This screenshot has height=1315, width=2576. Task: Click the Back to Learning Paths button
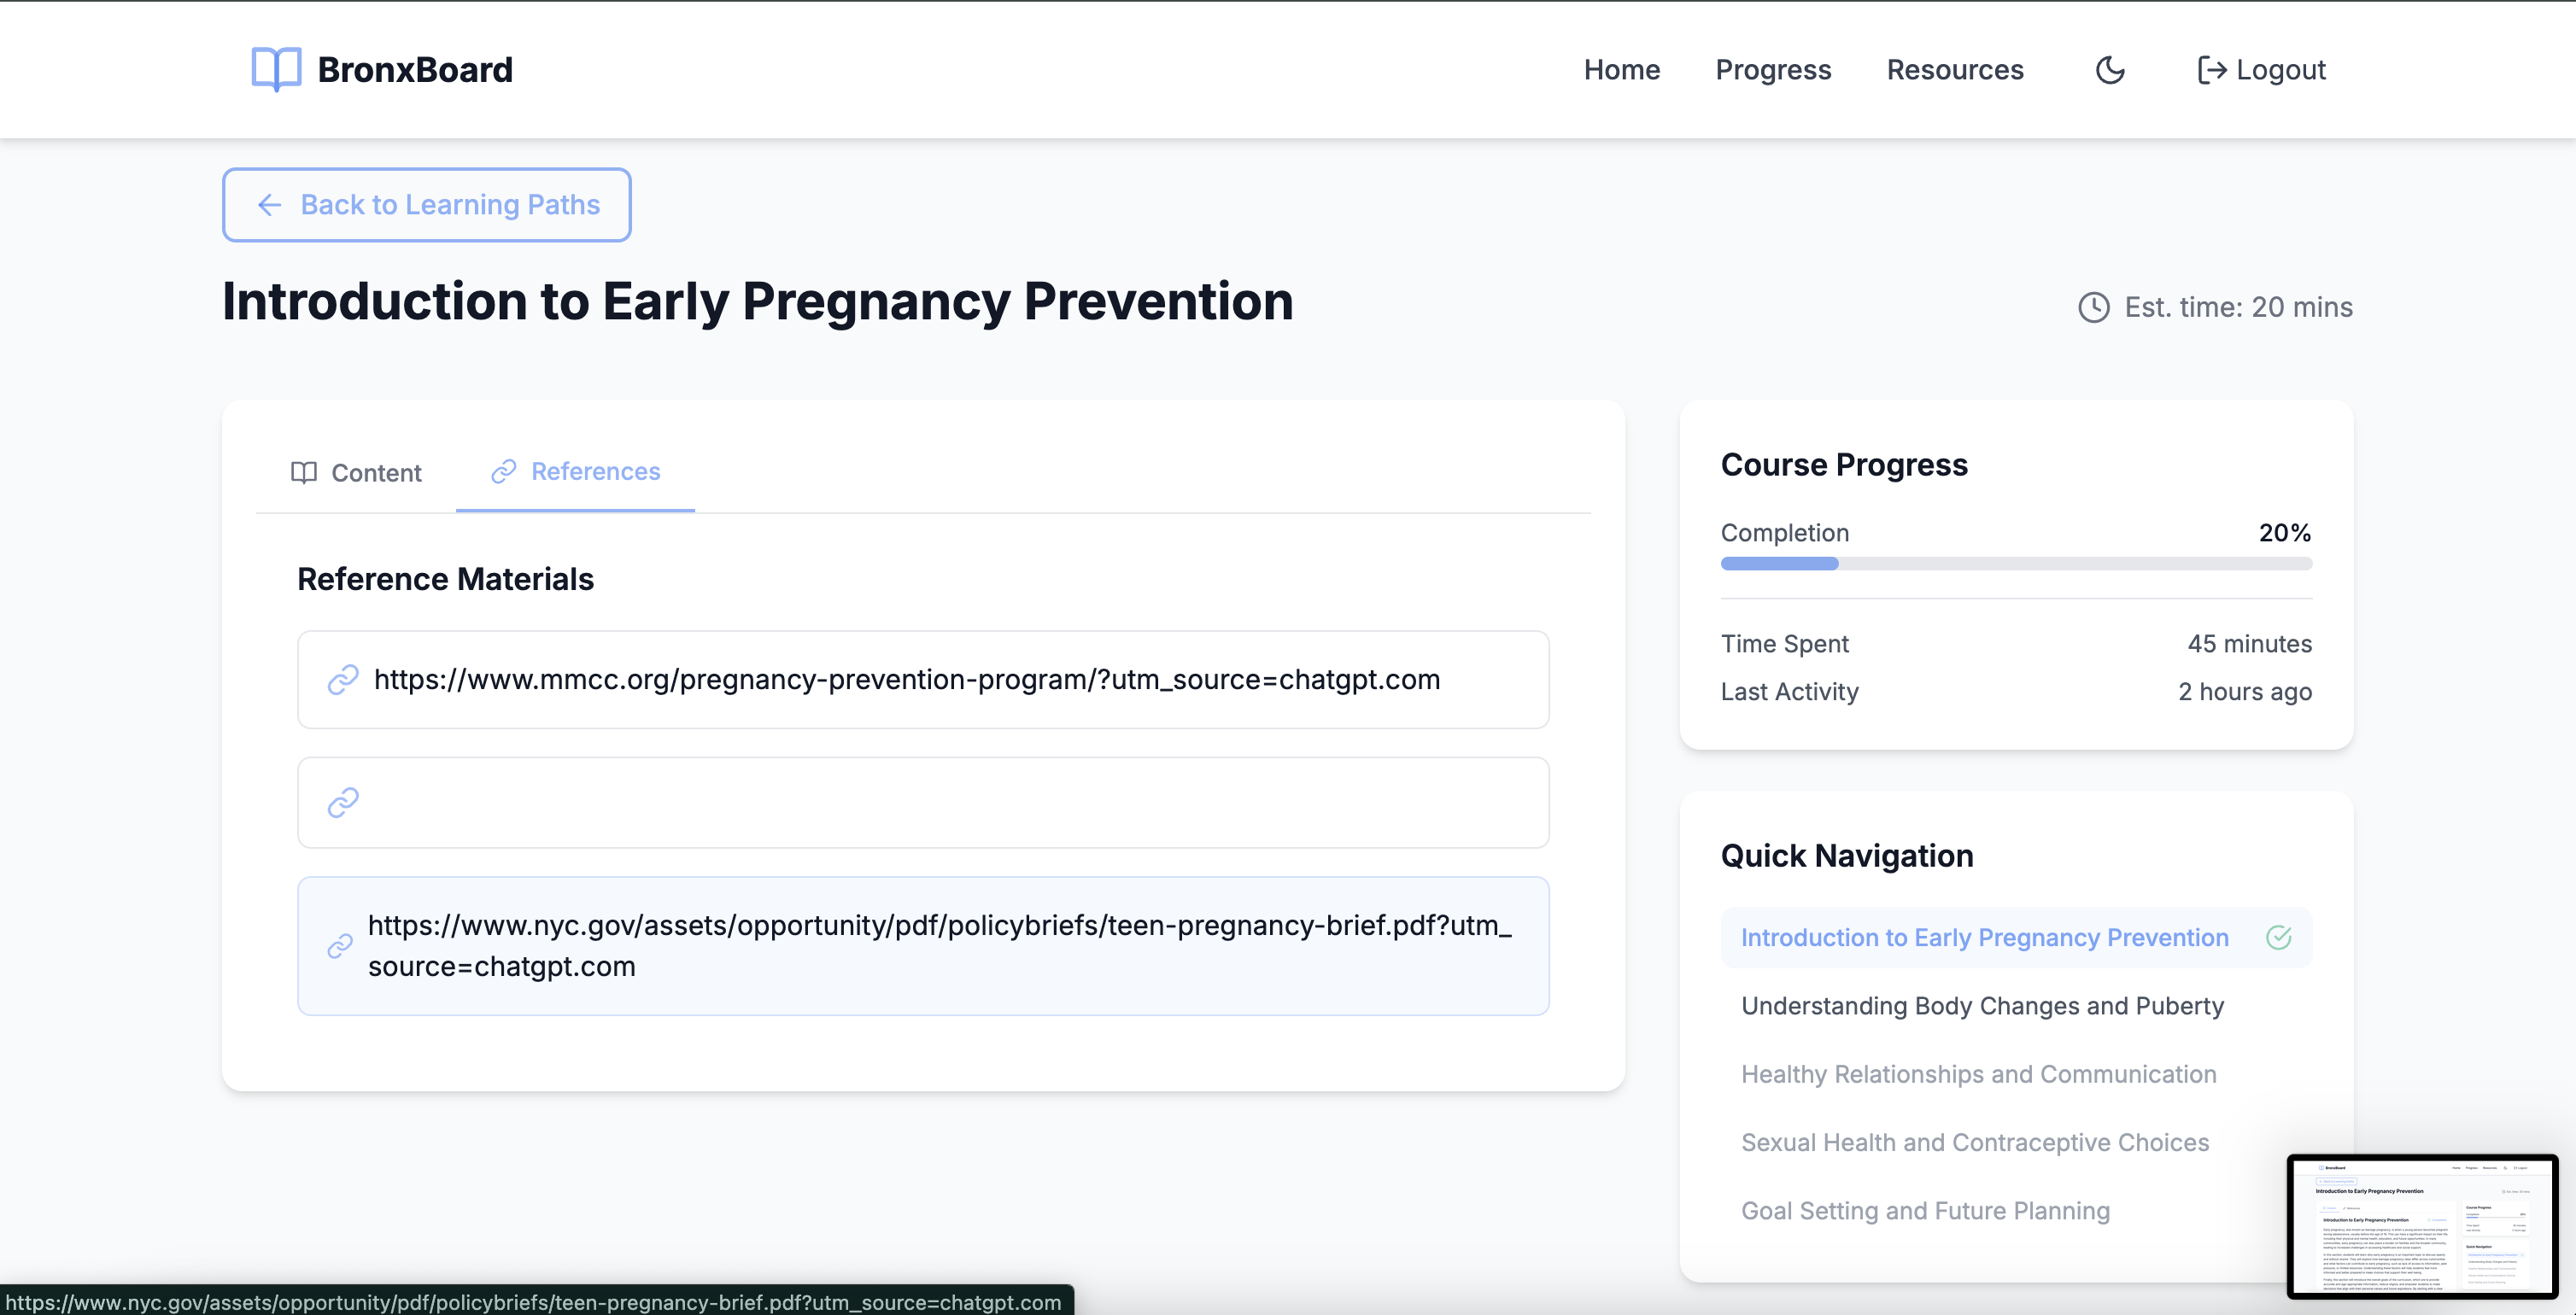427,205
